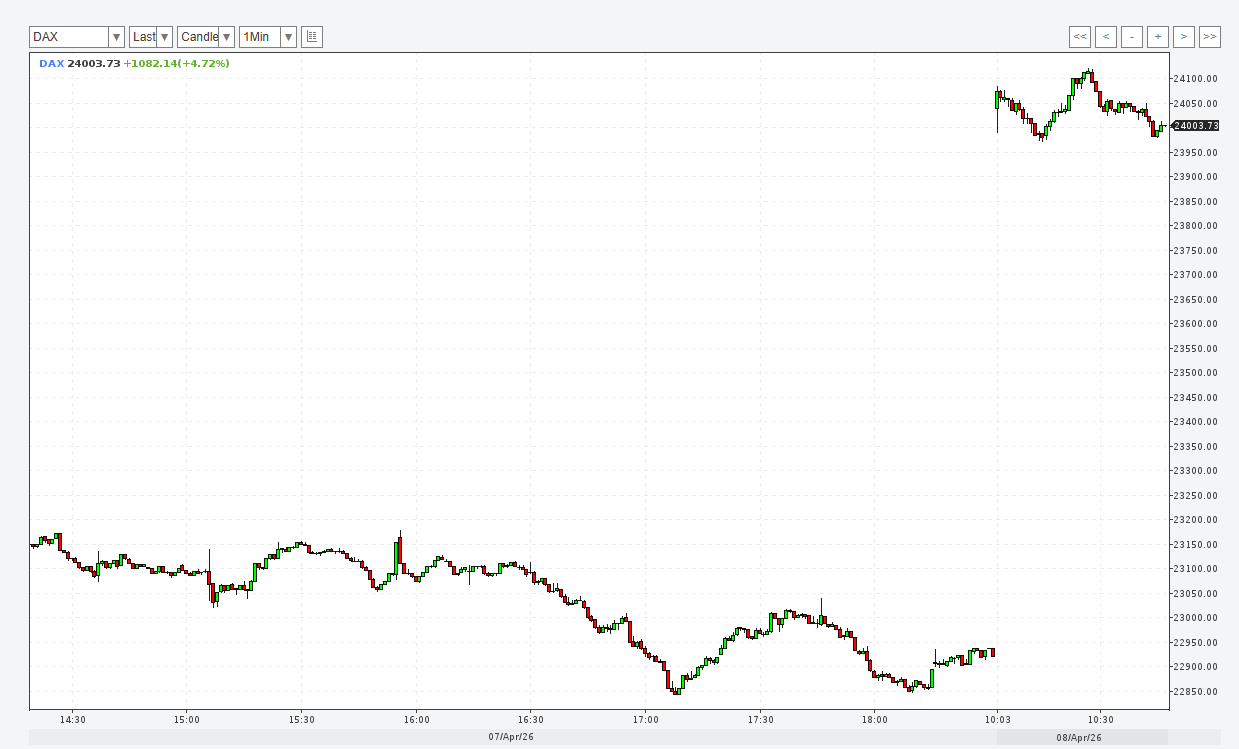Image resolution: width=1239 pixels, height=749 pixels.
Task: Click the 17:00 time axis label
Action: coord(646,719)
